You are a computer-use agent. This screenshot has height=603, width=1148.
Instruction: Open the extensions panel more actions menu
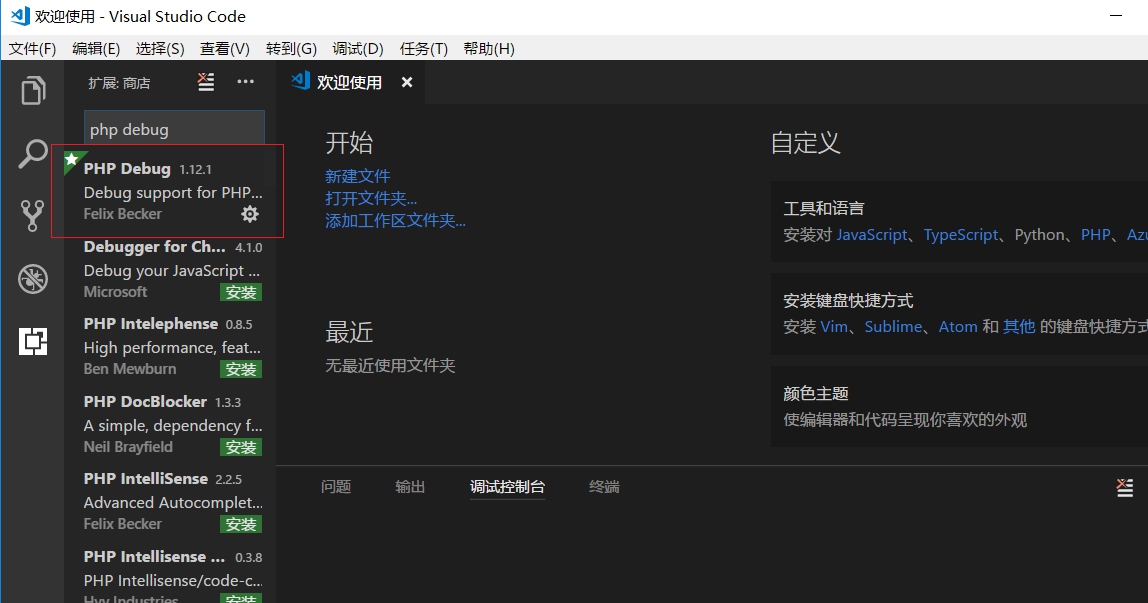point(245,82)
